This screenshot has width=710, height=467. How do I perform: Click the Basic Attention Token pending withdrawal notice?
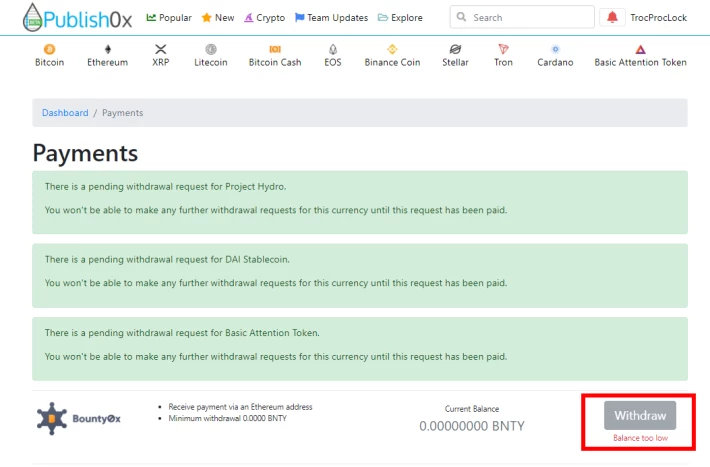(x=360, y=349)
